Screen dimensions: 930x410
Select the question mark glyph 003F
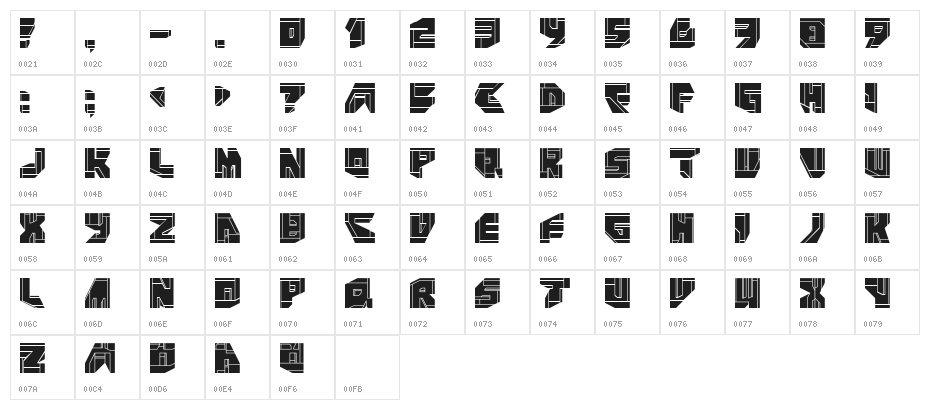pyautogui.click(x=290, y=99)
